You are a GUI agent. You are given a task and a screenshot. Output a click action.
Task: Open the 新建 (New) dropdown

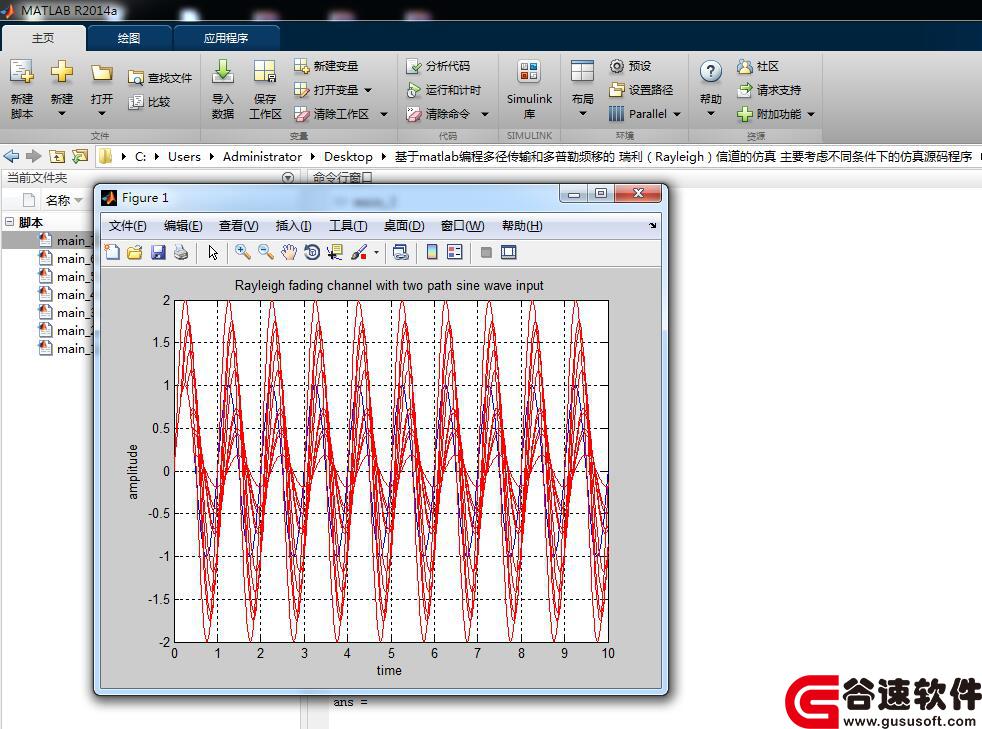[x=62, y=113]
